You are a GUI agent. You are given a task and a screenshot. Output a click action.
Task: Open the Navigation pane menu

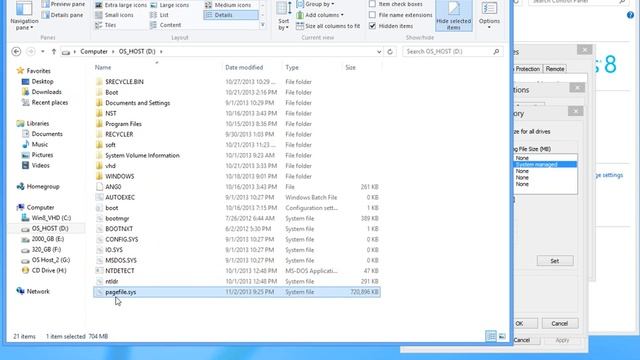pyautogui.click(x=24, y=16)
